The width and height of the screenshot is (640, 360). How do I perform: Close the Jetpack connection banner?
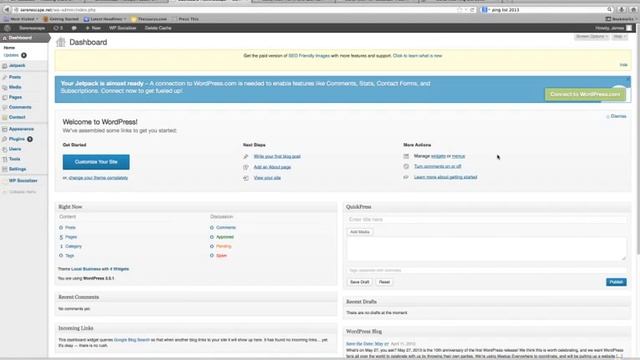[628, 79]
